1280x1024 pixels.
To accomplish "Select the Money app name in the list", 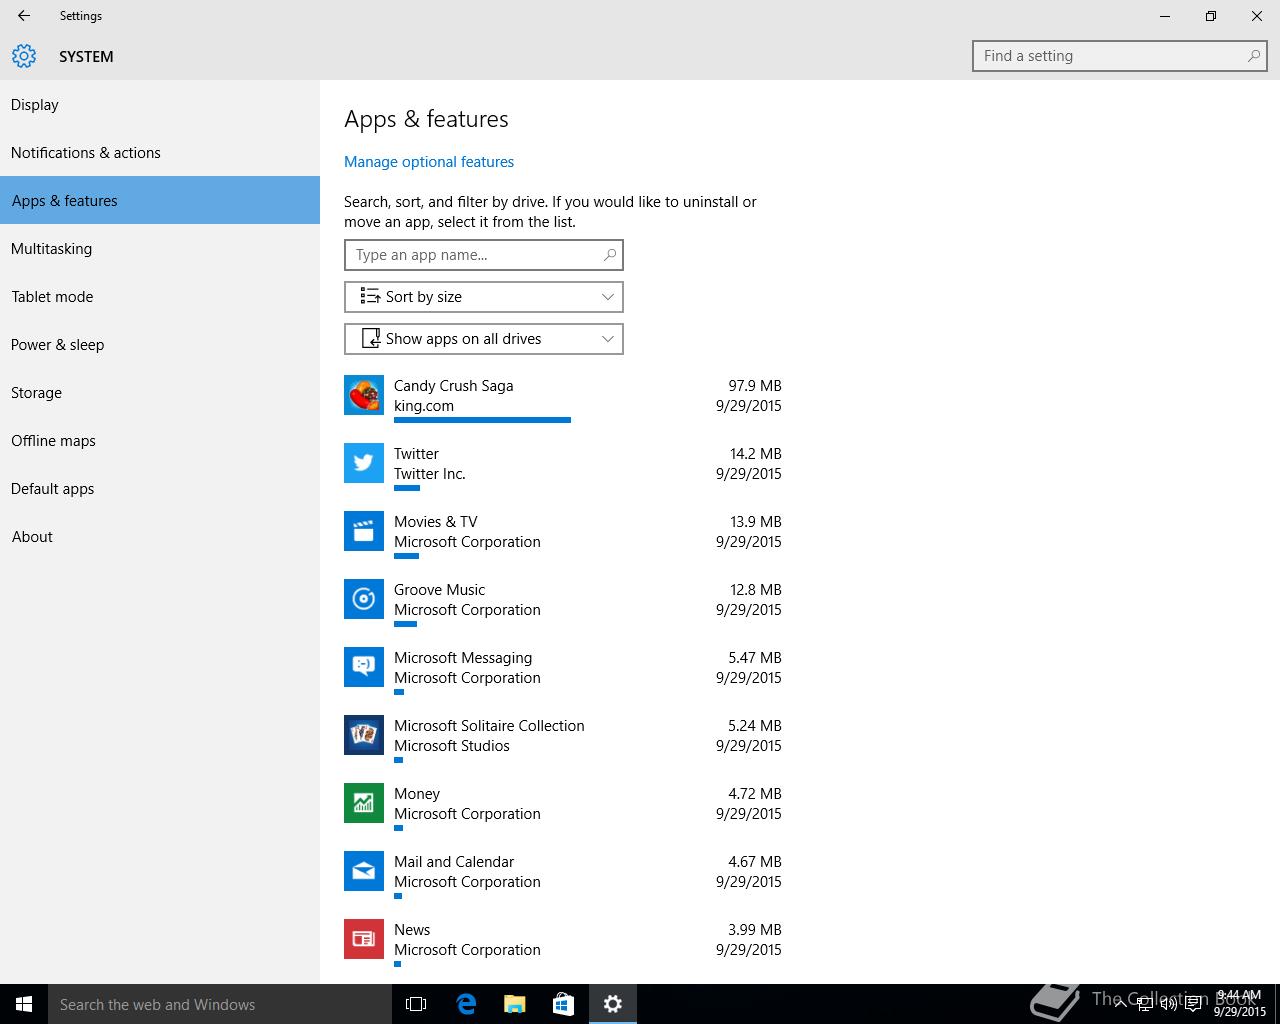I will coord(417,794).
